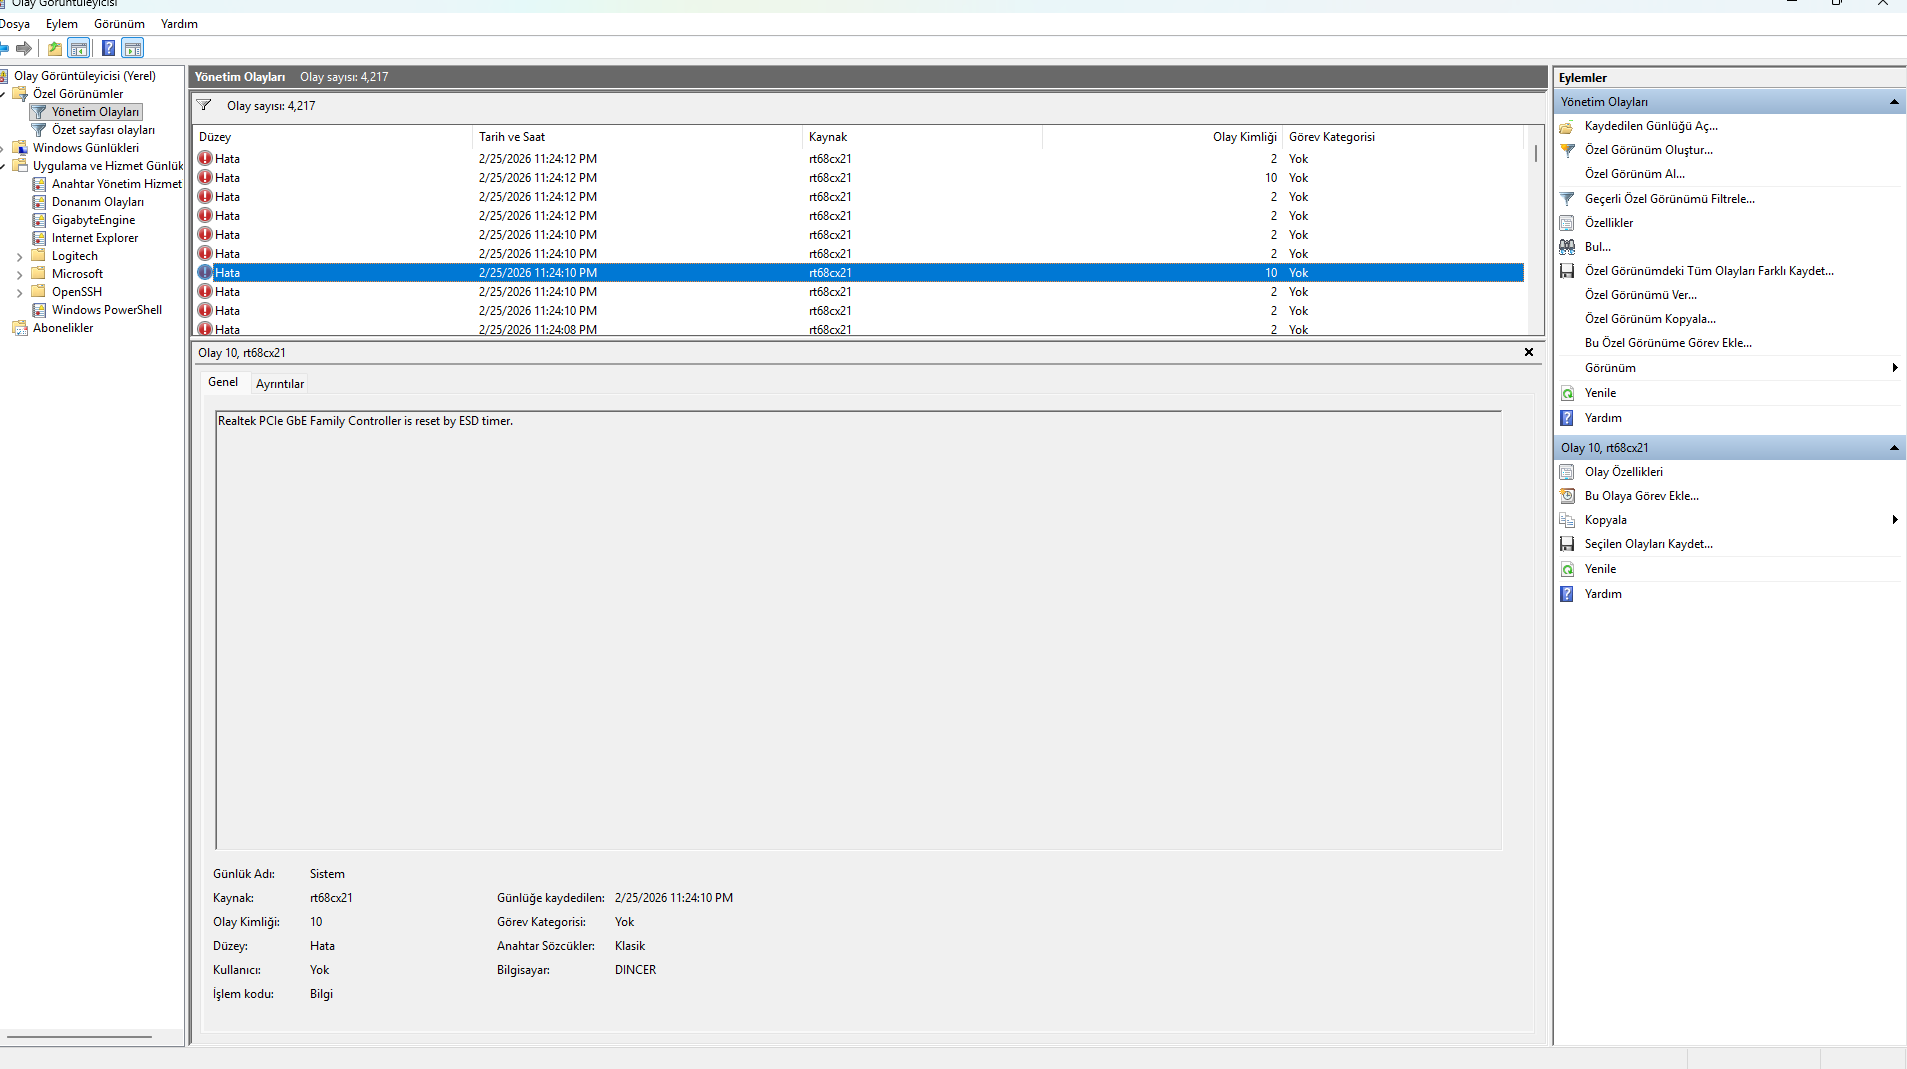Click the Abonelikler icon in the tree
Image resolution: width=1907 pixels, height=1069 pixels.
(x=20, y=328)
